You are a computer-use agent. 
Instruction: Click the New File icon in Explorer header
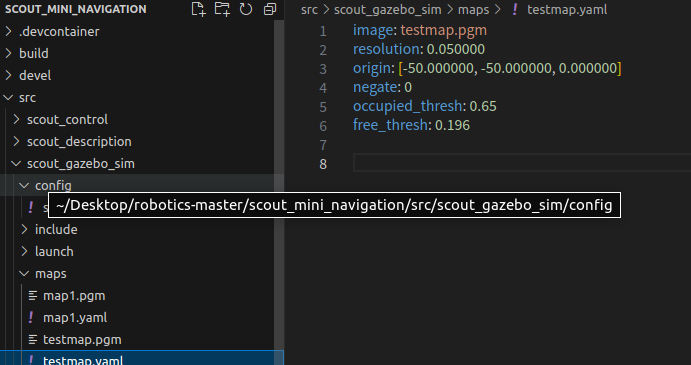(199, 9)
